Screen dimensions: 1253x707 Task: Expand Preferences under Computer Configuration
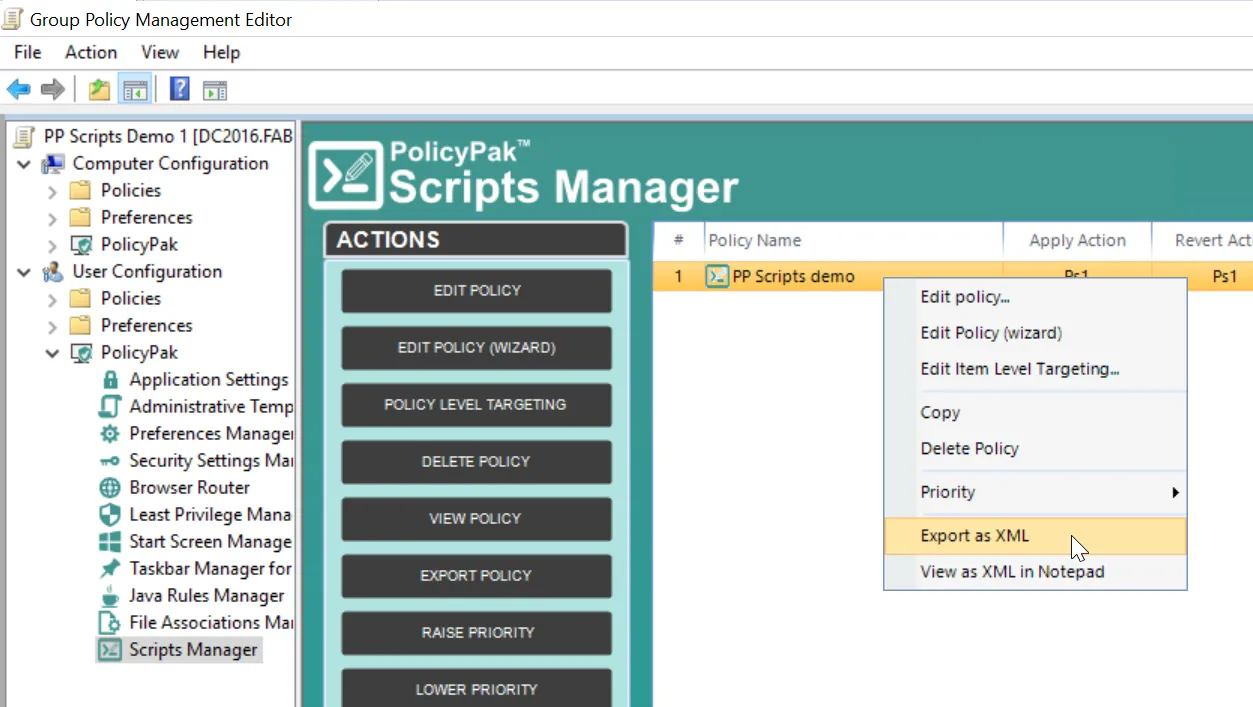pyautogui.click(x=52, y=218)
